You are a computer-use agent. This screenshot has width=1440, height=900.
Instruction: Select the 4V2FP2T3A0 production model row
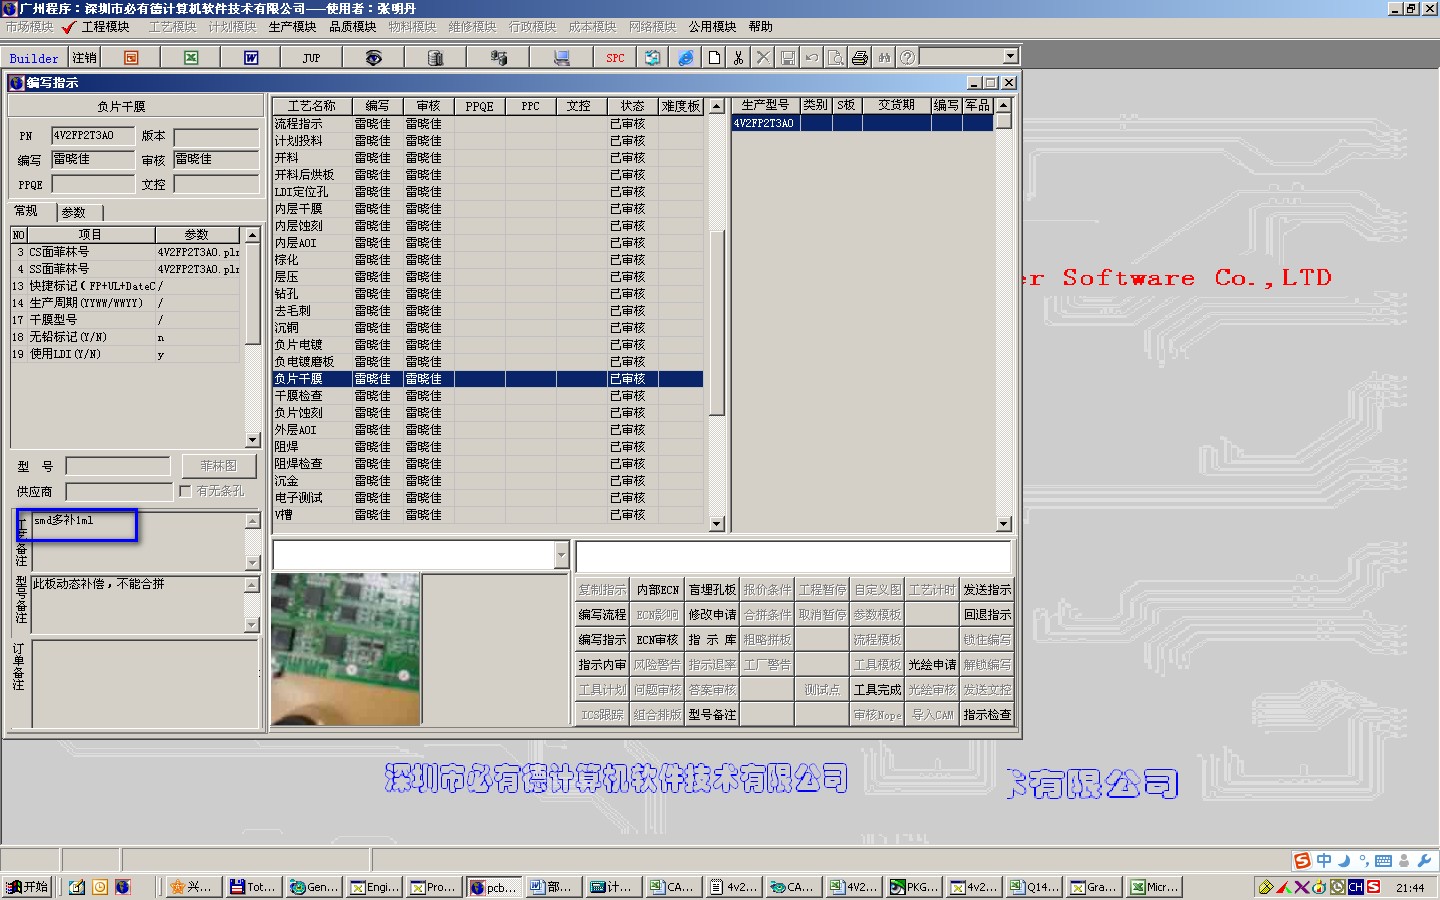[863, 124]
